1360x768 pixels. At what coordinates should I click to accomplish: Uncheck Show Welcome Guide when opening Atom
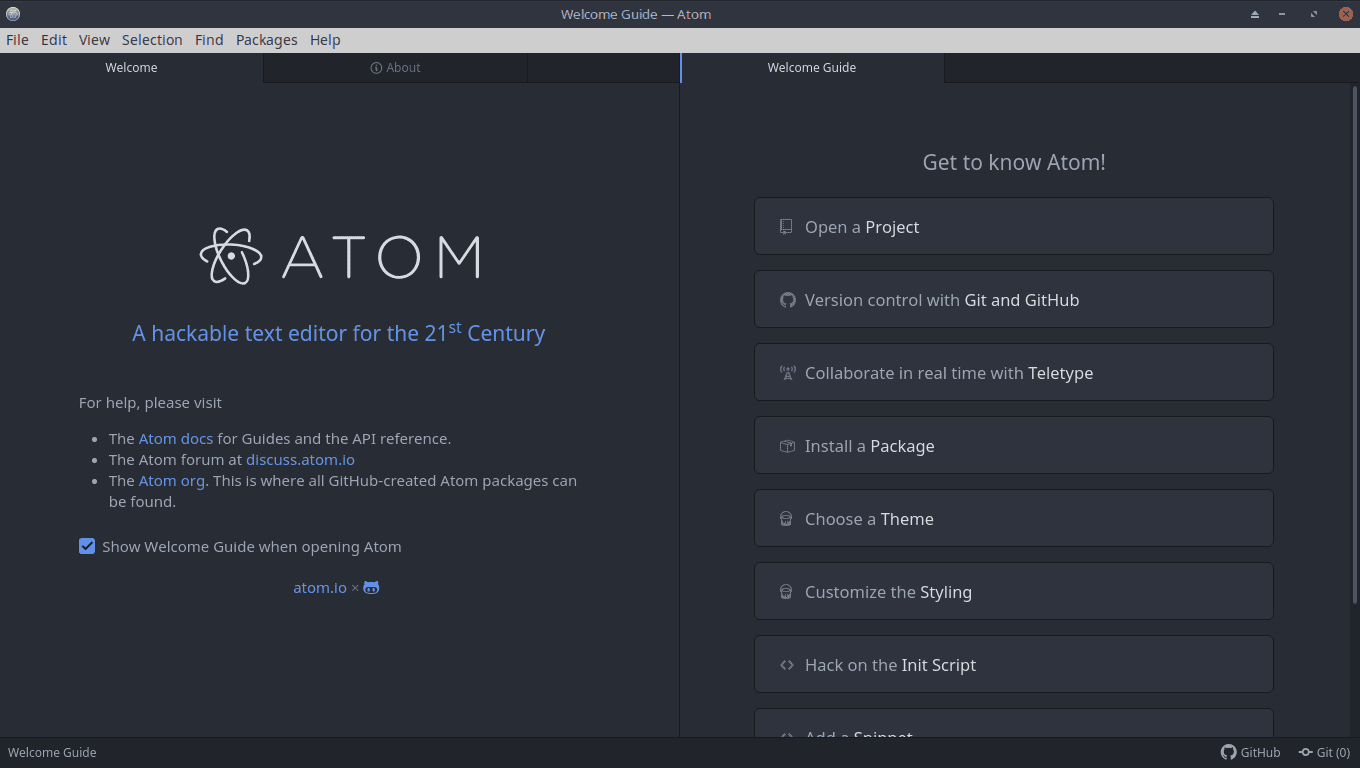point(87,546)
